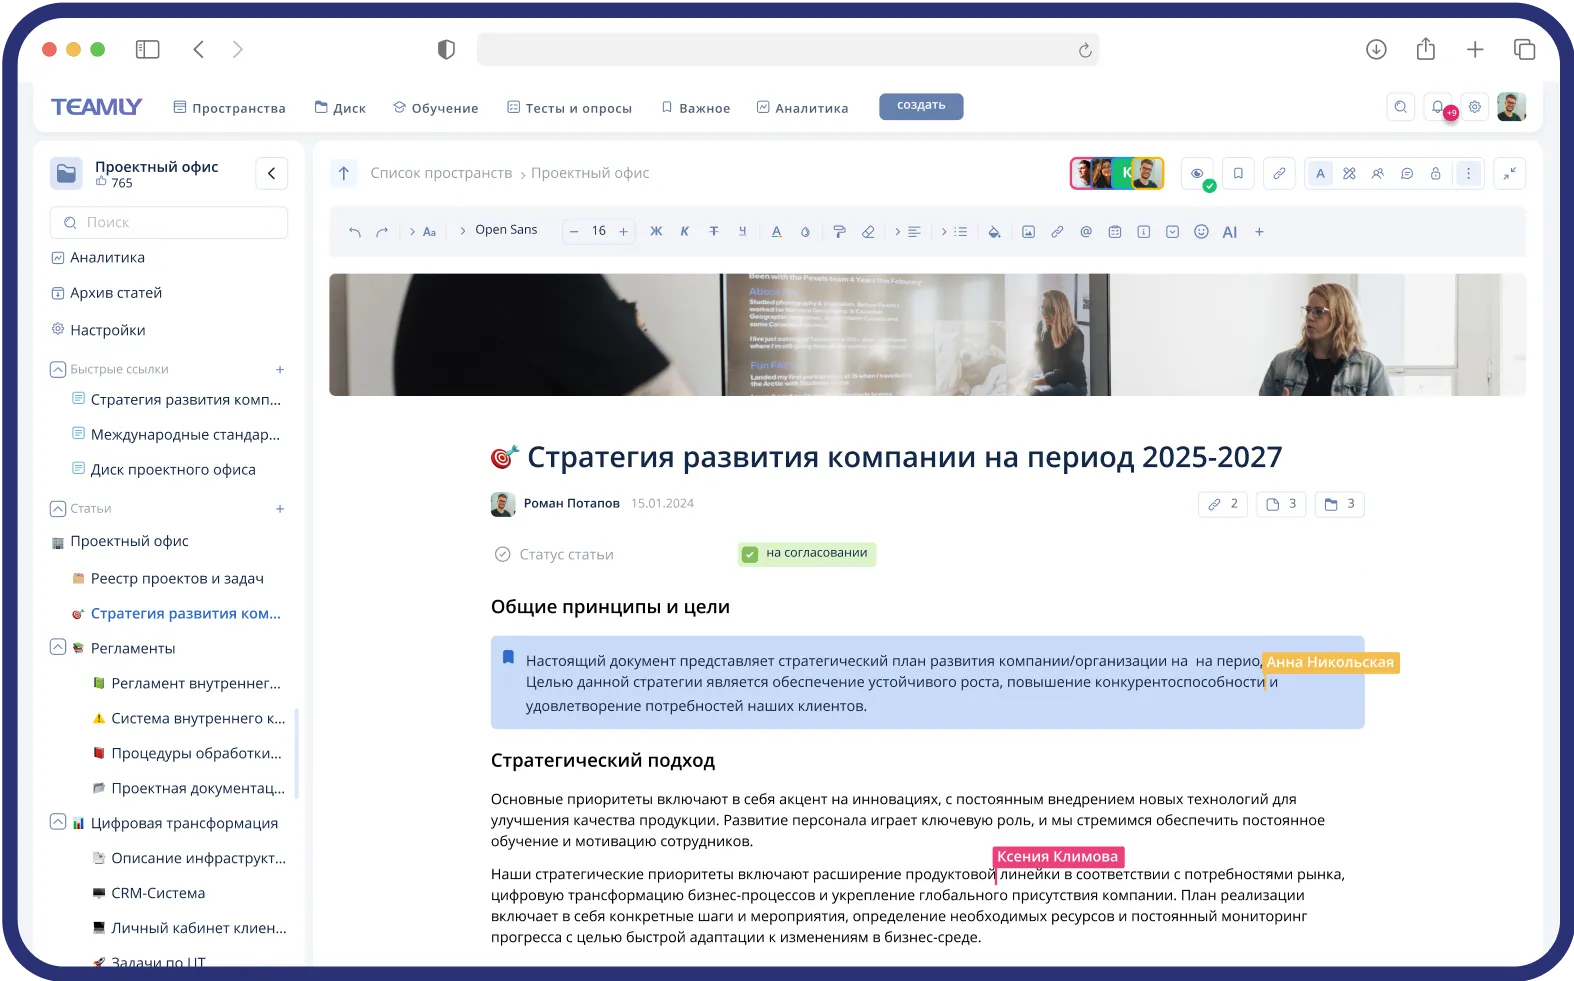The height and width of the screenshot is (981, 1574).
Task: Click the plus icon for more insert options
Action: click(1260, 232)
